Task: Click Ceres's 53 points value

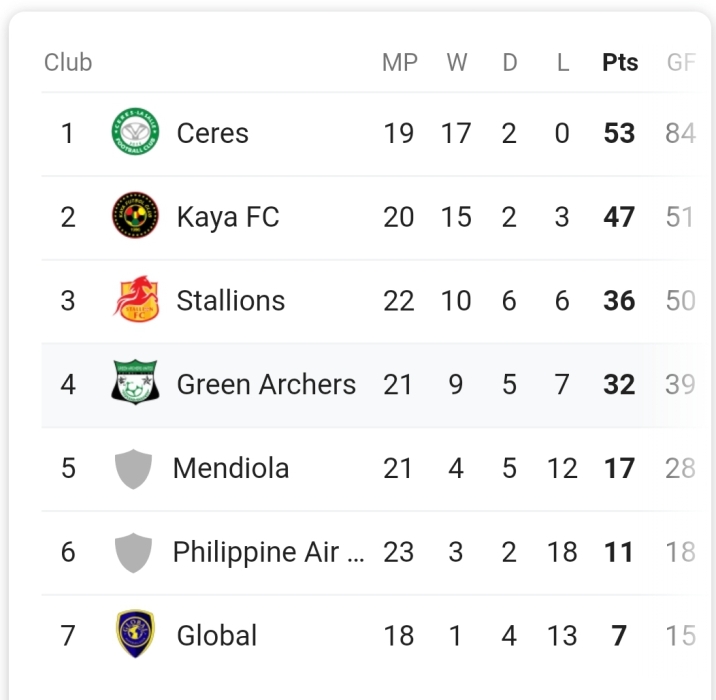Action: point(619,133)
